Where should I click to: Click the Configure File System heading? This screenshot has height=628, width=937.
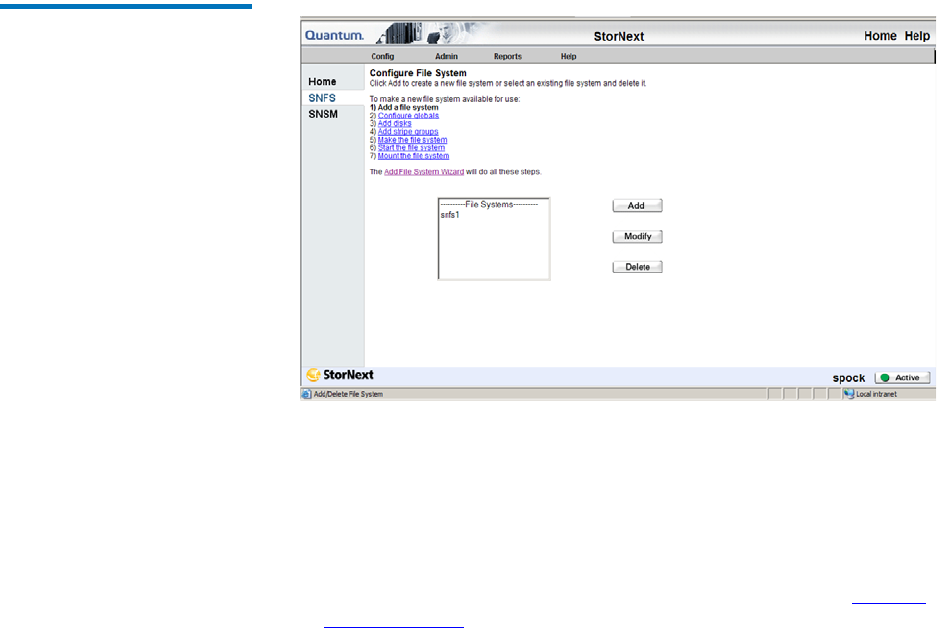coord(418,73)
